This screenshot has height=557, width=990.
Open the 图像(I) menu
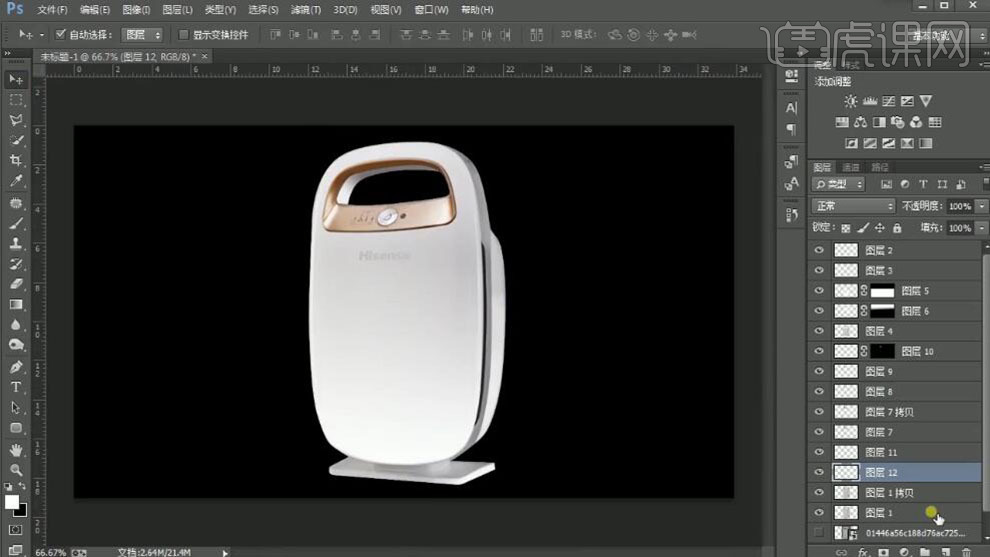[136, 9]
